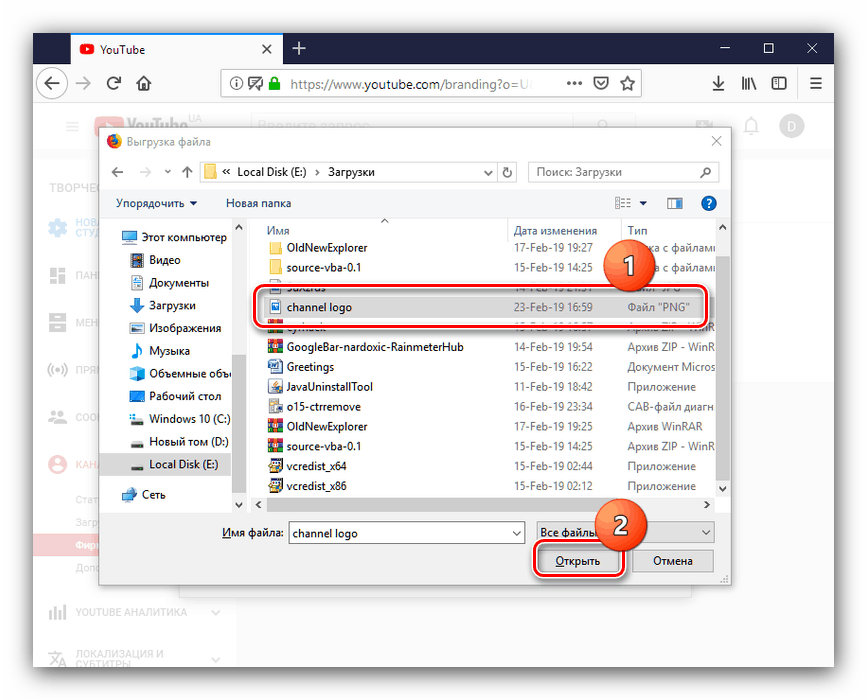Select Windows 10 (C:) drive
This screenshot has width=867, height=700.
pos(180,419)
